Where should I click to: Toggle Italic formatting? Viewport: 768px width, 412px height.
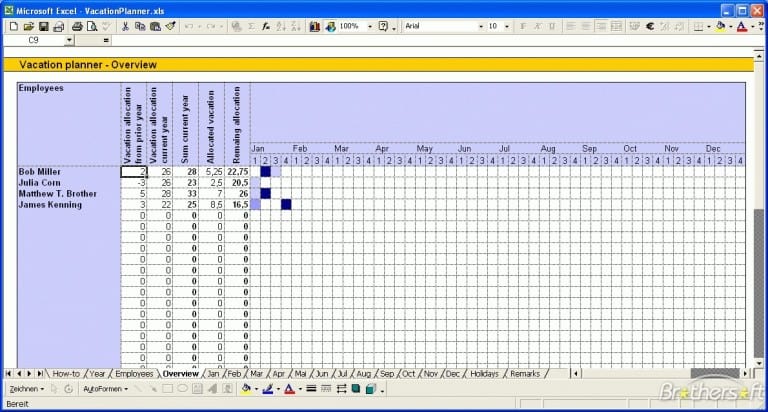[x=537, y=26]
